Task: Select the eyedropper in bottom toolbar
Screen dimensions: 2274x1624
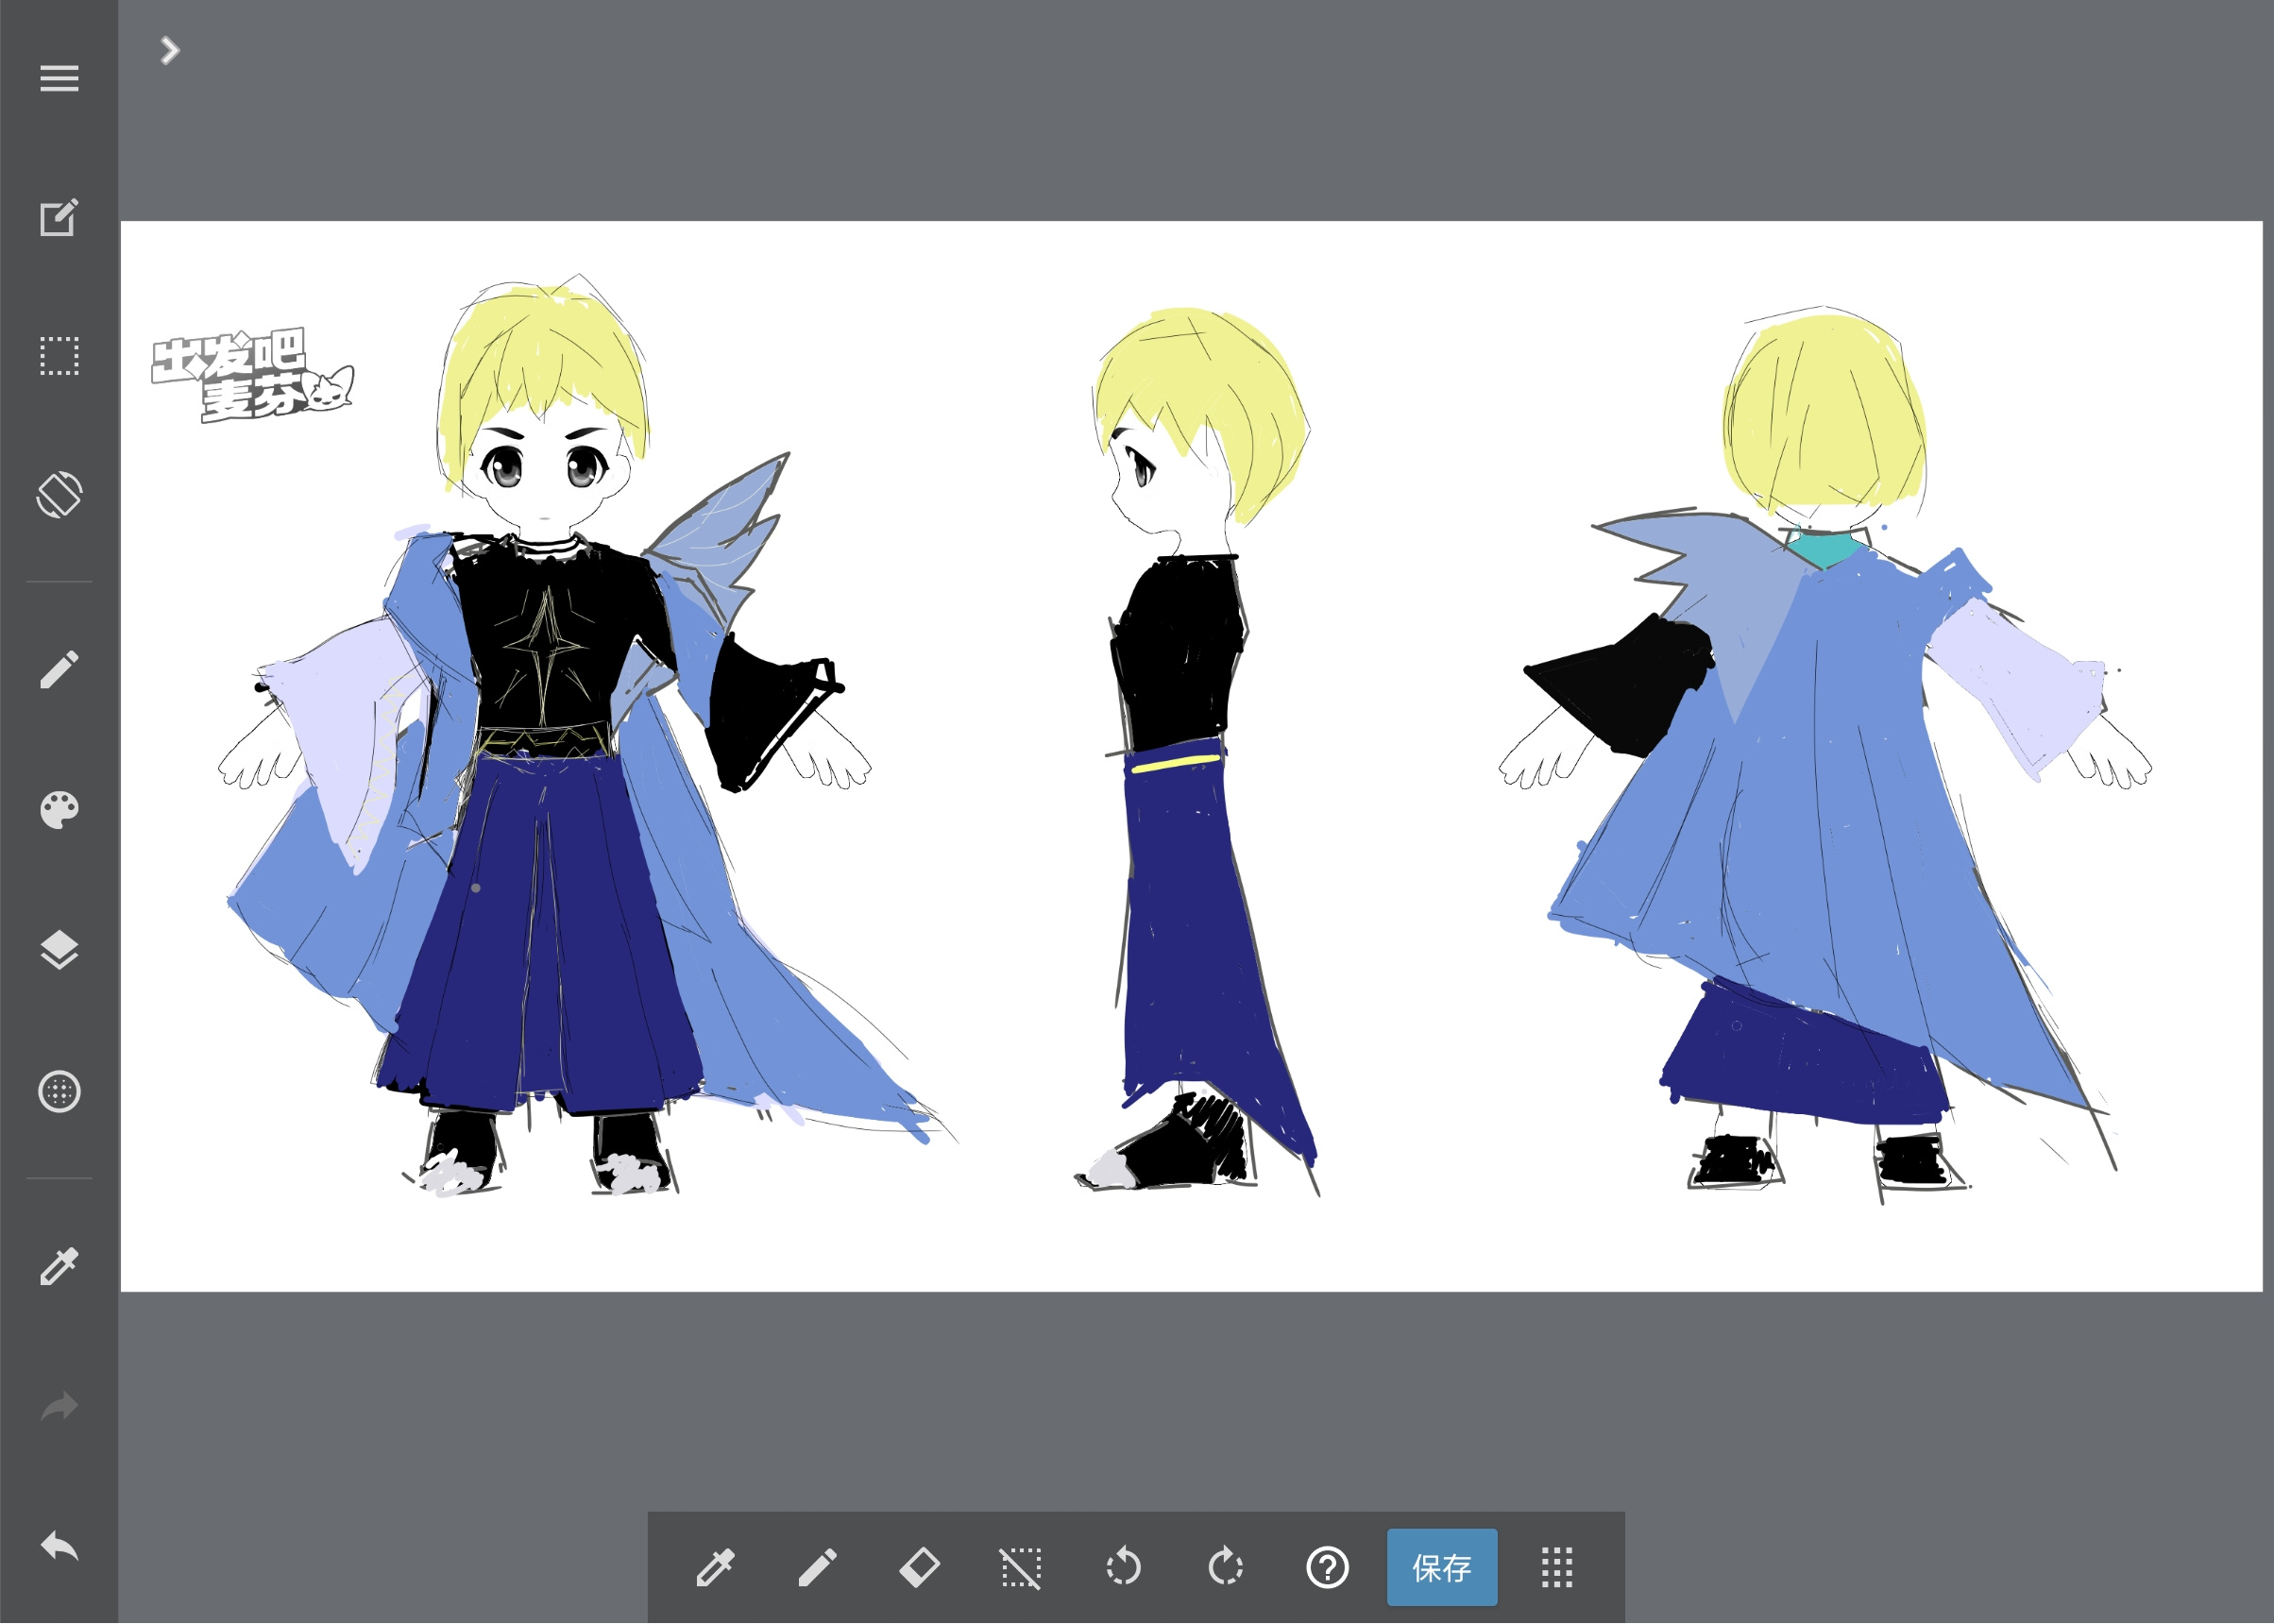Action: [716, 1569]
